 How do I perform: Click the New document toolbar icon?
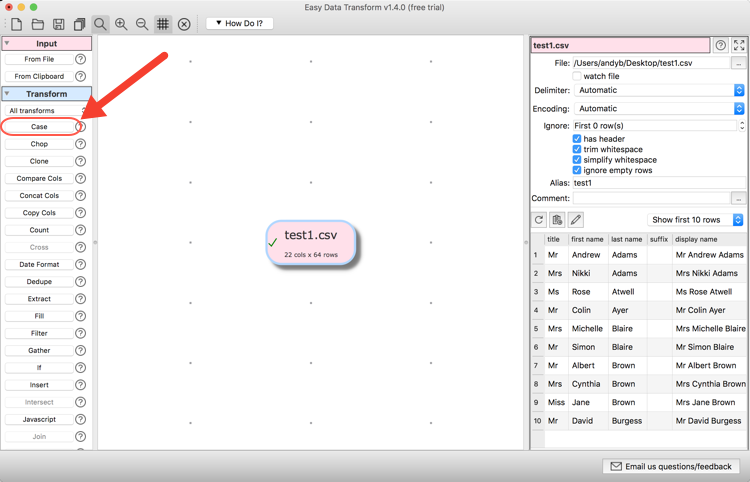(17, 24)
